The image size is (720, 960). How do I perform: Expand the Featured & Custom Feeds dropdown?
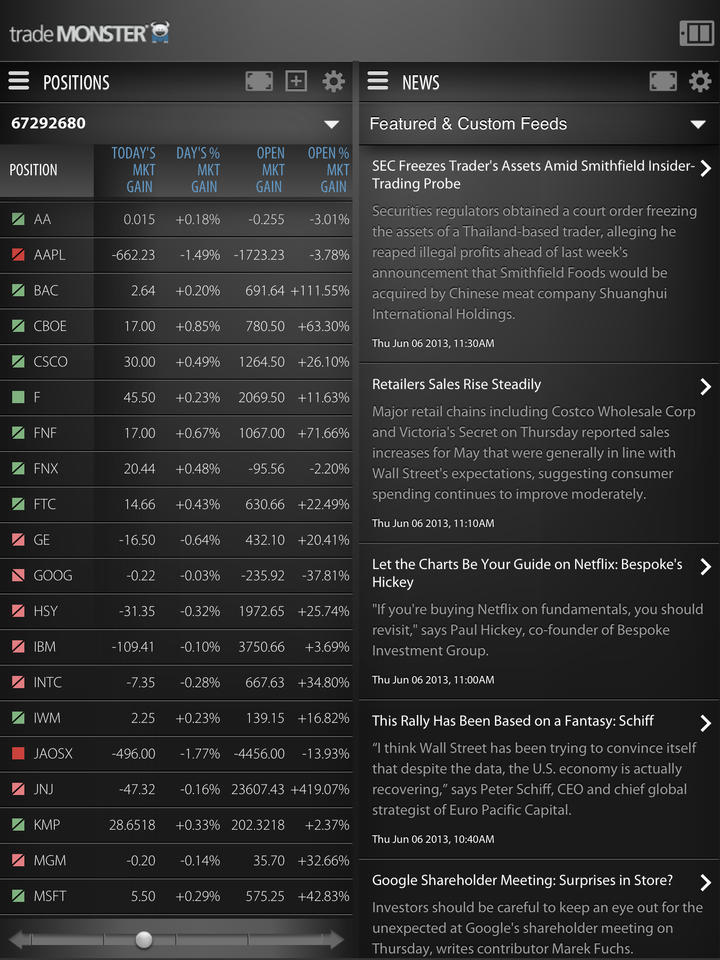click(x=698, y=124)
